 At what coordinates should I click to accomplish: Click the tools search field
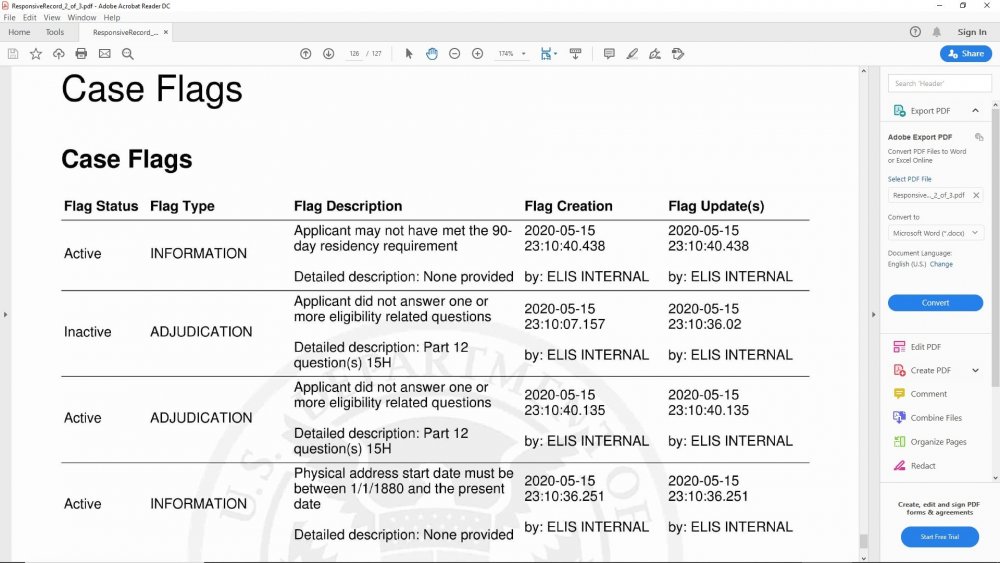[939, 84]
